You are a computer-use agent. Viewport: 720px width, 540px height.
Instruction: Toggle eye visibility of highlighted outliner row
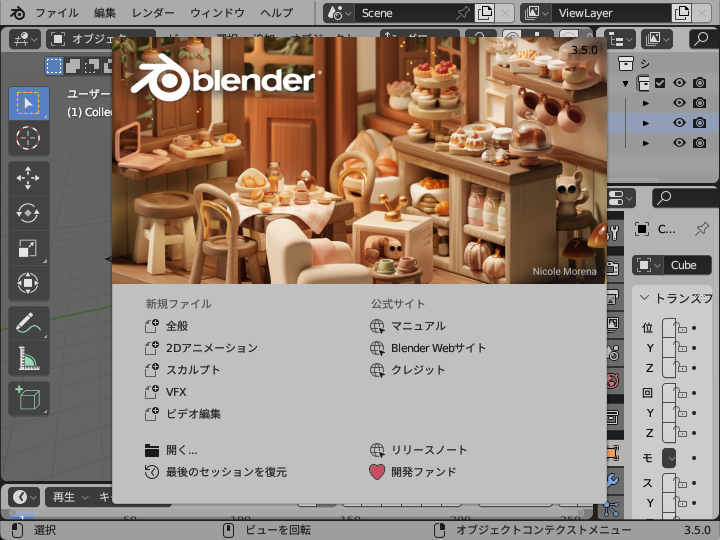pos(680,123)
